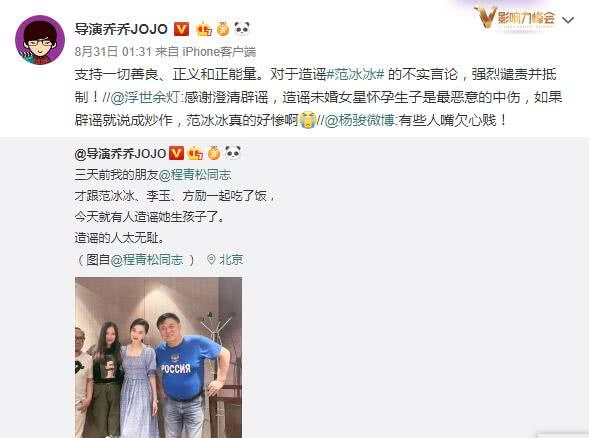Expand the post options chevron menu
Screen dimensions: 589x438
click(x=568, y=20)
